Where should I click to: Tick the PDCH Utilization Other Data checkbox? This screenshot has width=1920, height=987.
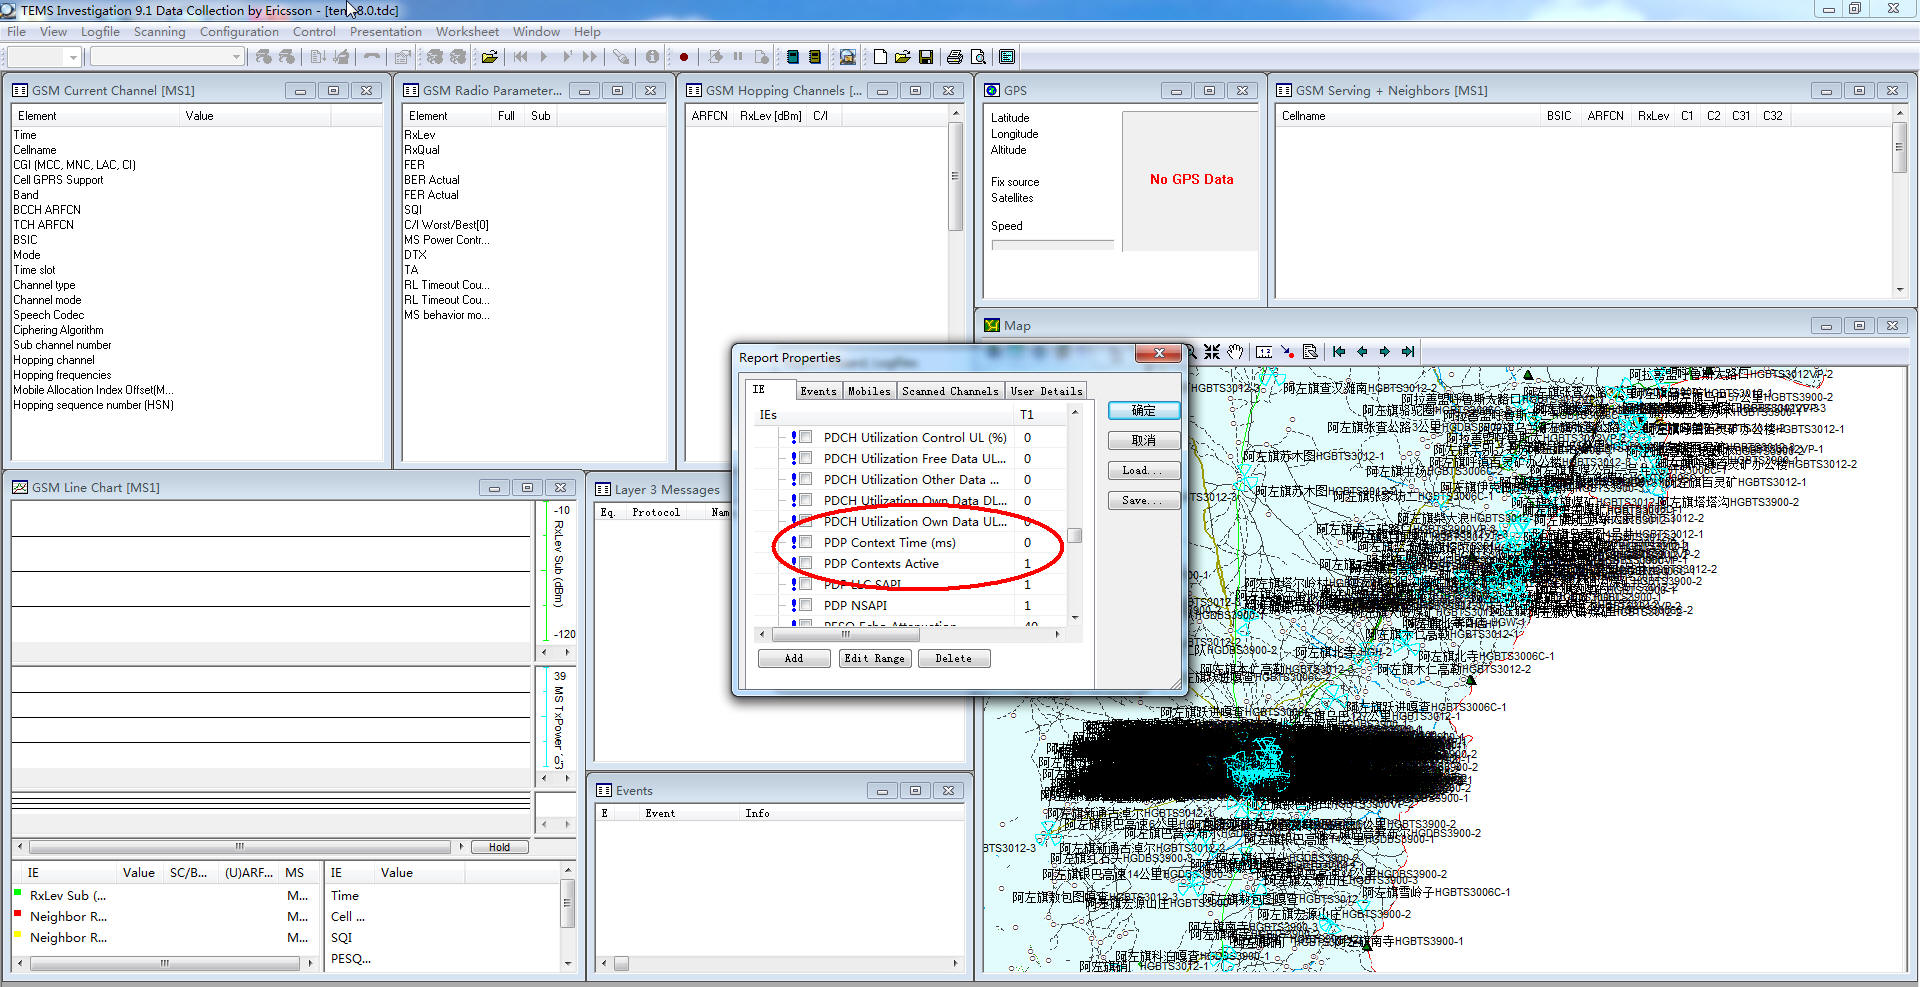[805, 479]
